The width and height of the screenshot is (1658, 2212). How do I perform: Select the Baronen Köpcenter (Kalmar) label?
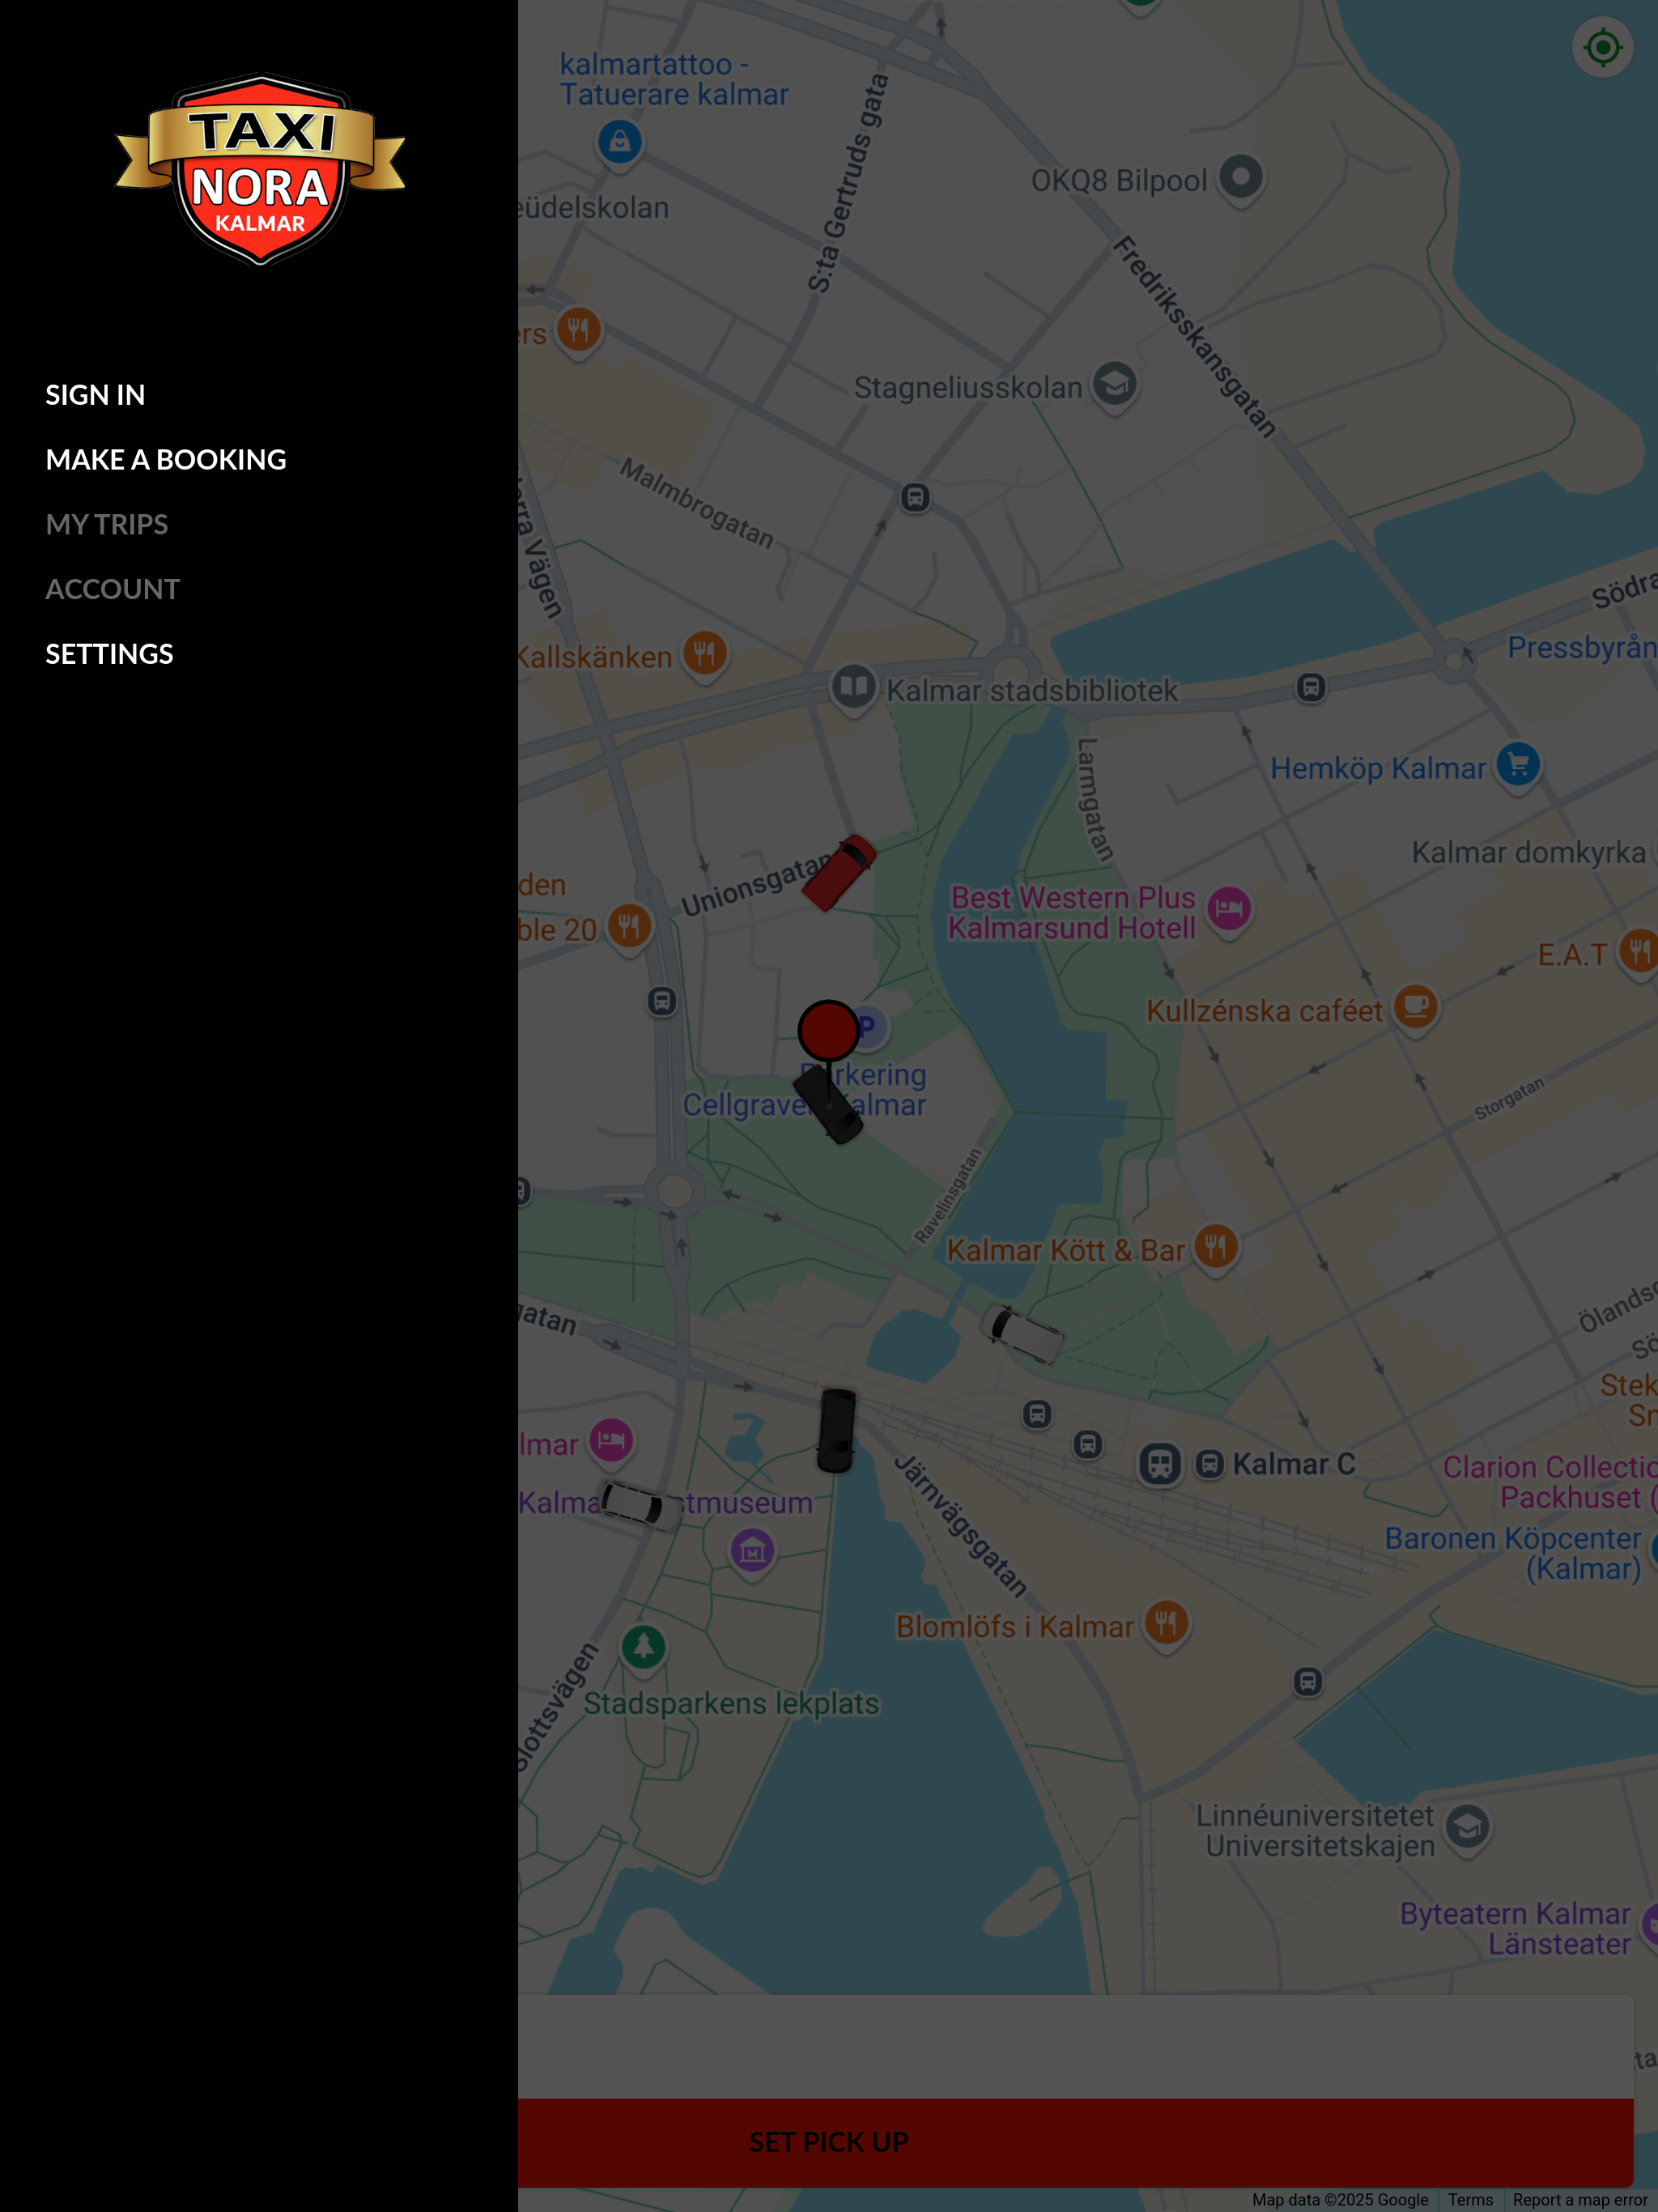pyautogui.click(x=1513, y=1553)
